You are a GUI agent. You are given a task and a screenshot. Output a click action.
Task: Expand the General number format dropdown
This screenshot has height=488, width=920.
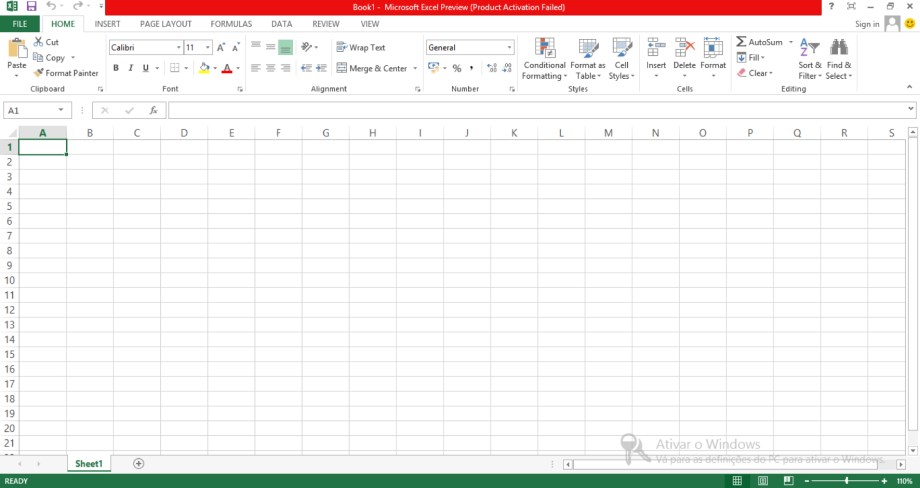pos(509,47)
